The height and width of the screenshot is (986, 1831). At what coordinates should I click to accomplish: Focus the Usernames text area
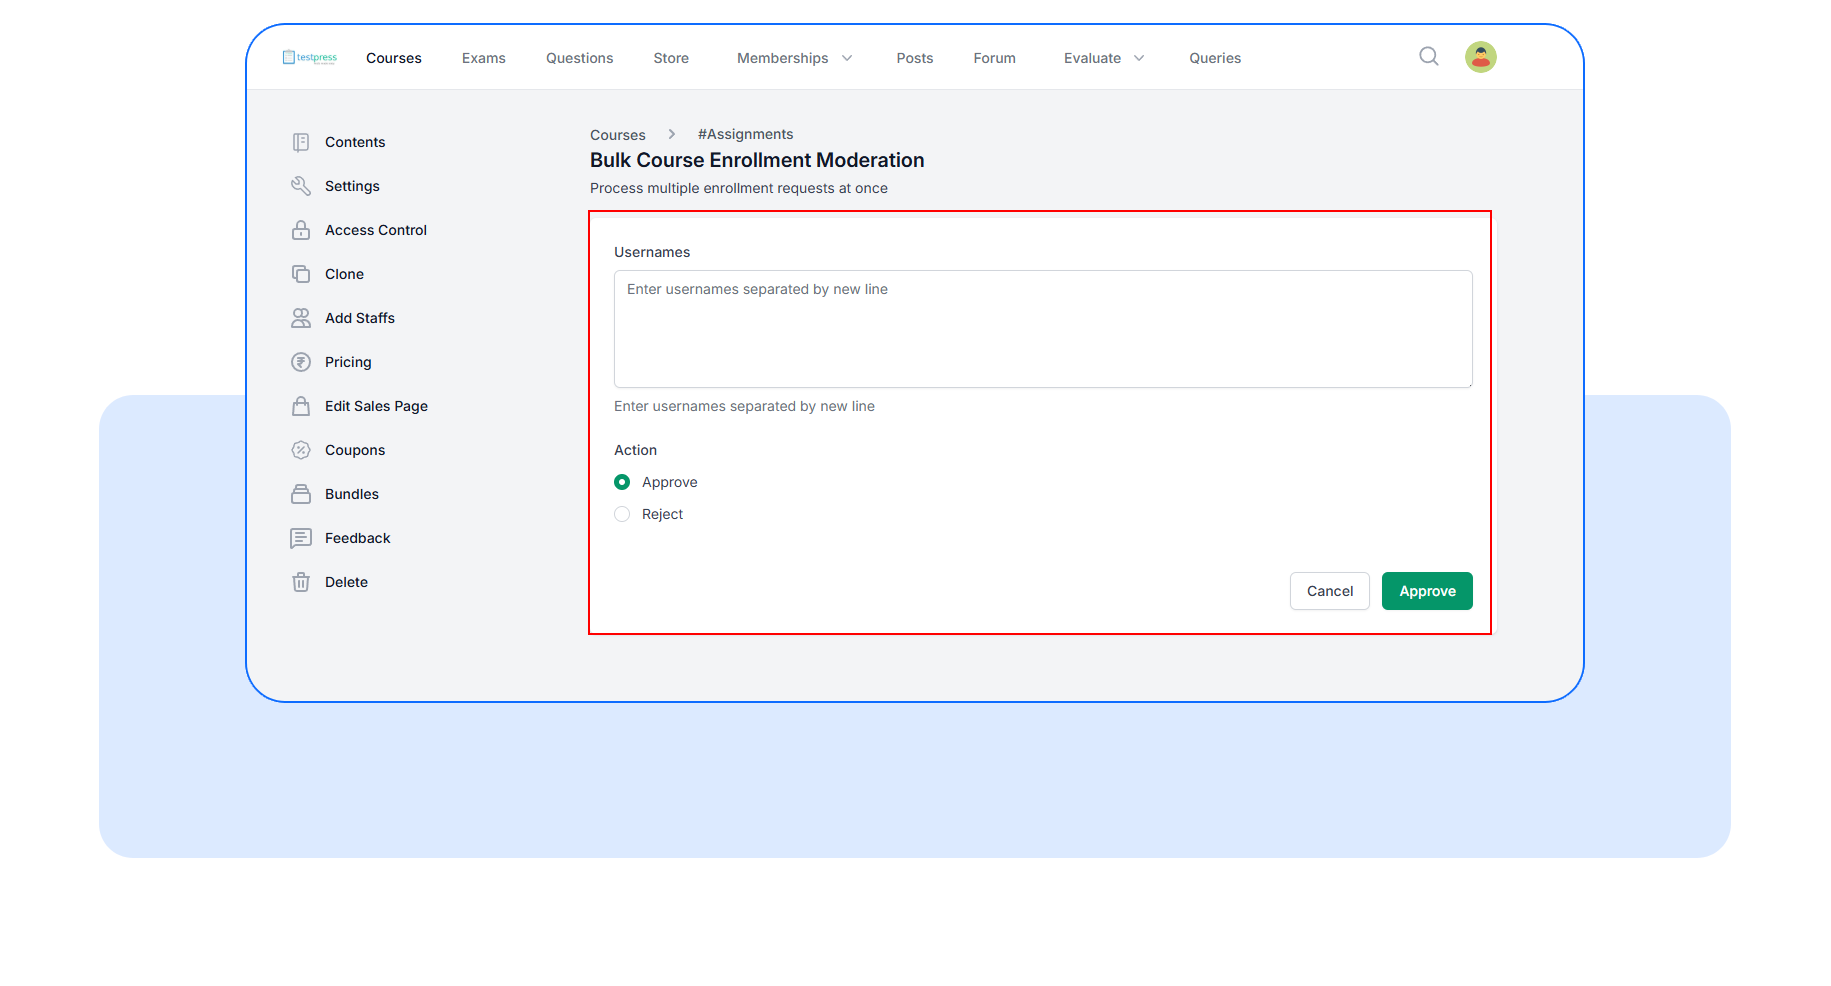click(x=1042, y=329)
